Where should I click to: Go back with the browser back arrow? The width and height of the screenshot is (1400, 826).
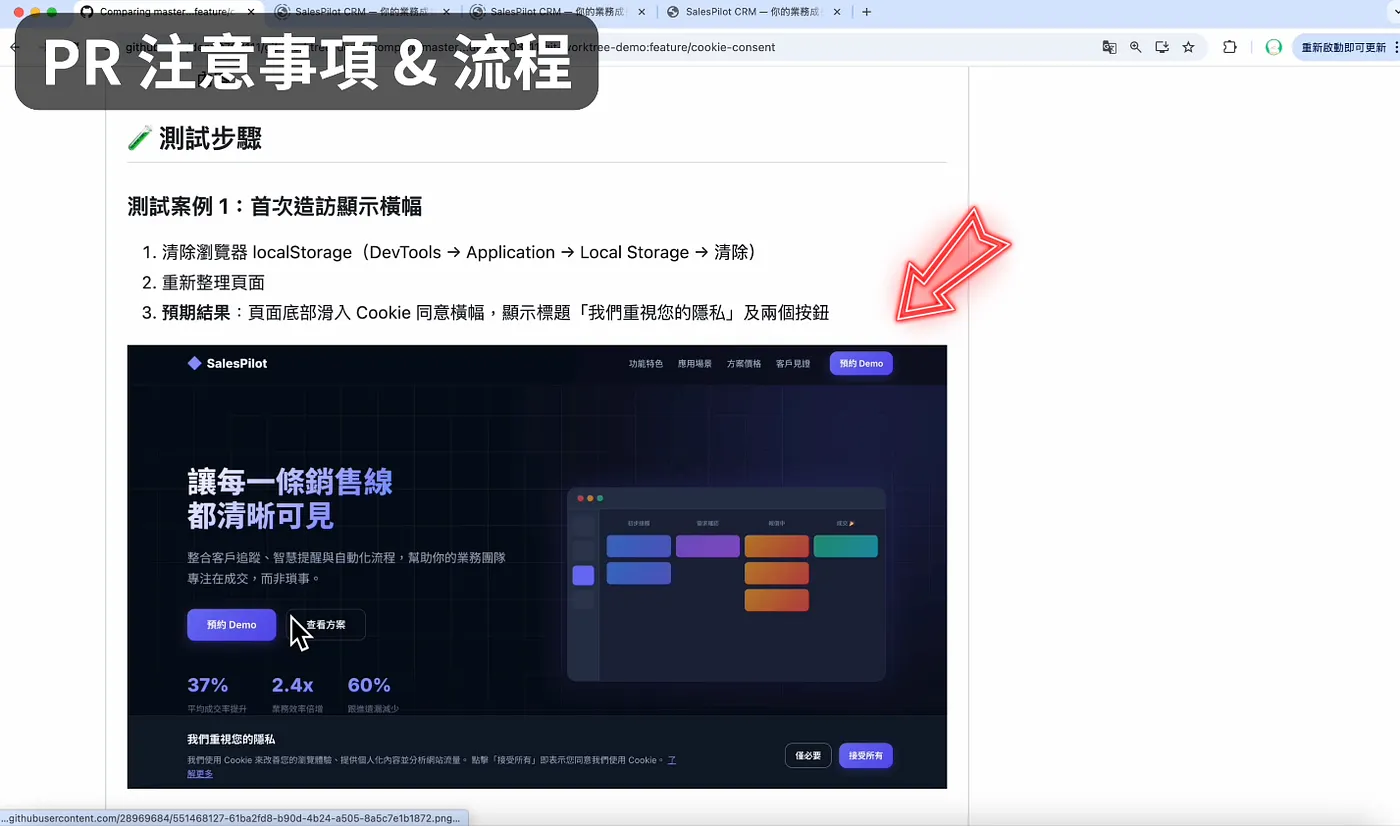[14, 47]
